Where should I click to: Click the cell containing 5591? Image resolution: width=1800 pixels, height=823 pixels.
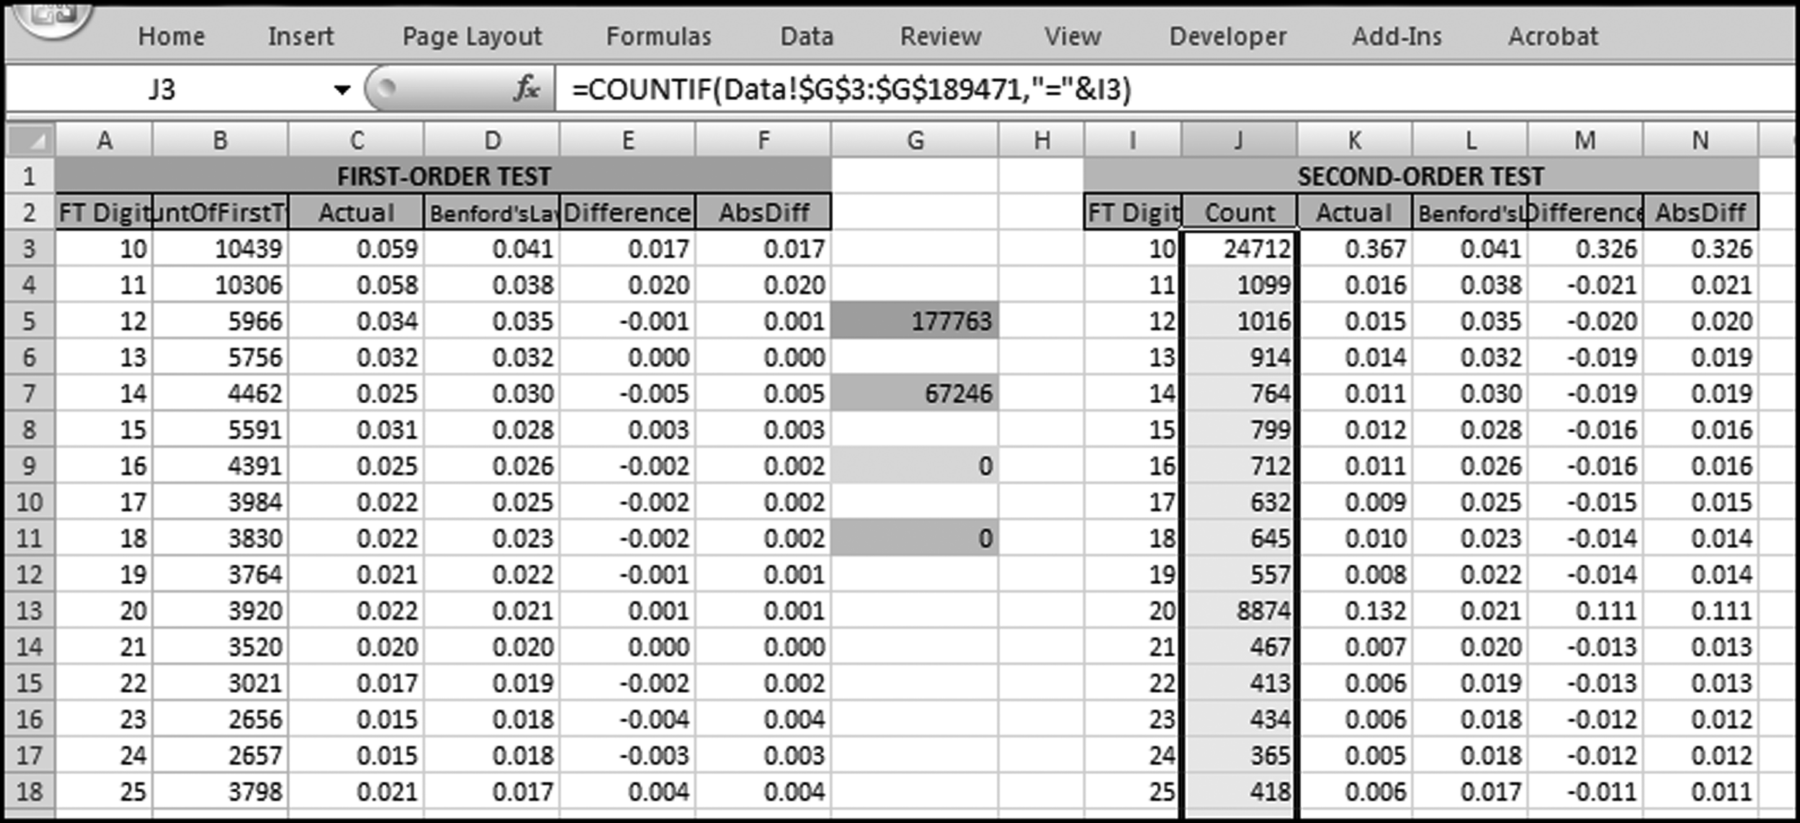click(x=220, y=429)
